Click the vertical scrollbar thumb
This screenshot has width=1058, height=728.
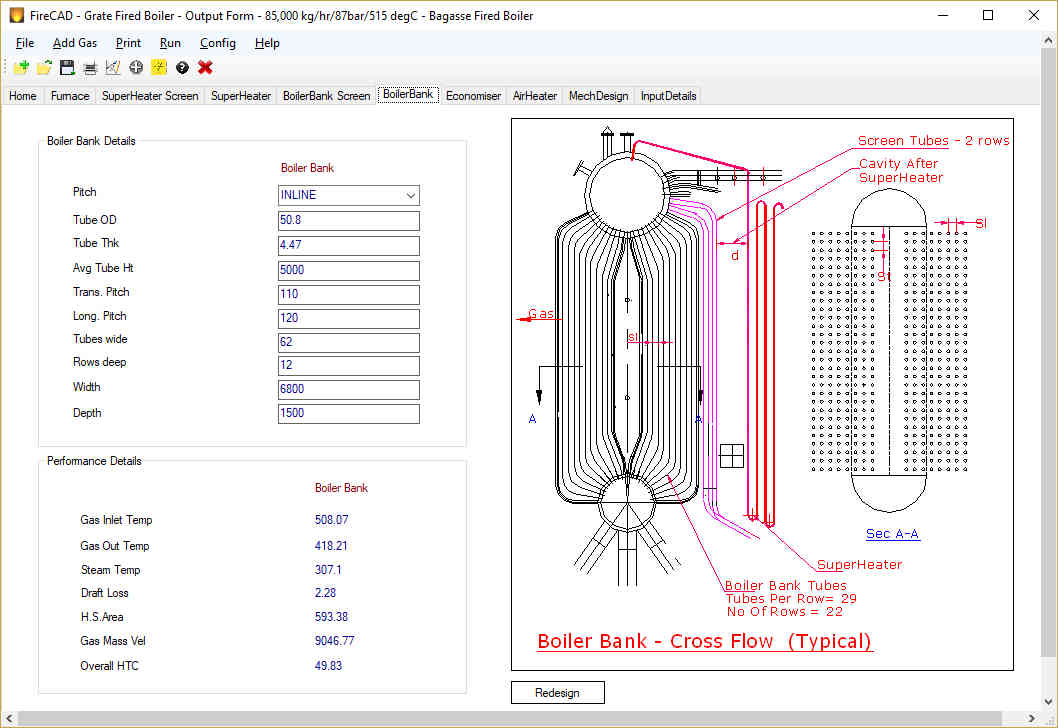pos(1048,352)
